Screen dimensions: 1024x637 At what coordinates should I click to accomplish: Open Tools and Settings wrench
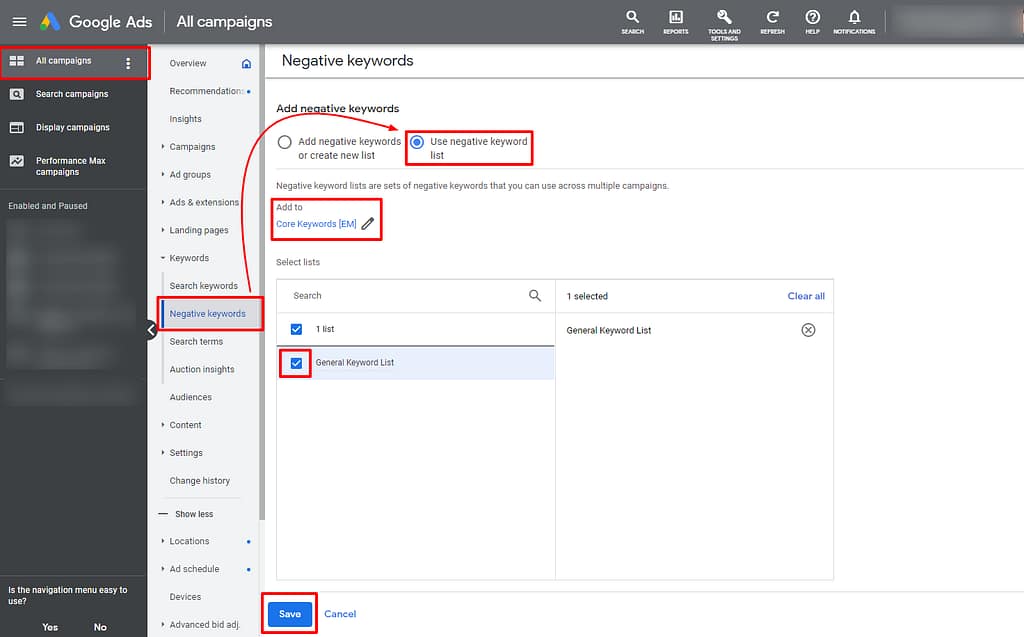tap(724, 20)
